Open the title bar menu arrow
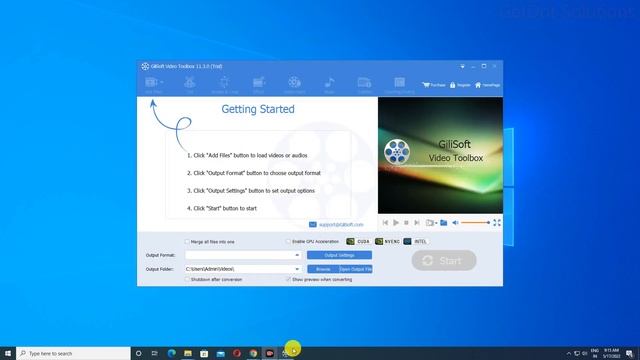640x360 pixels. 462,66
